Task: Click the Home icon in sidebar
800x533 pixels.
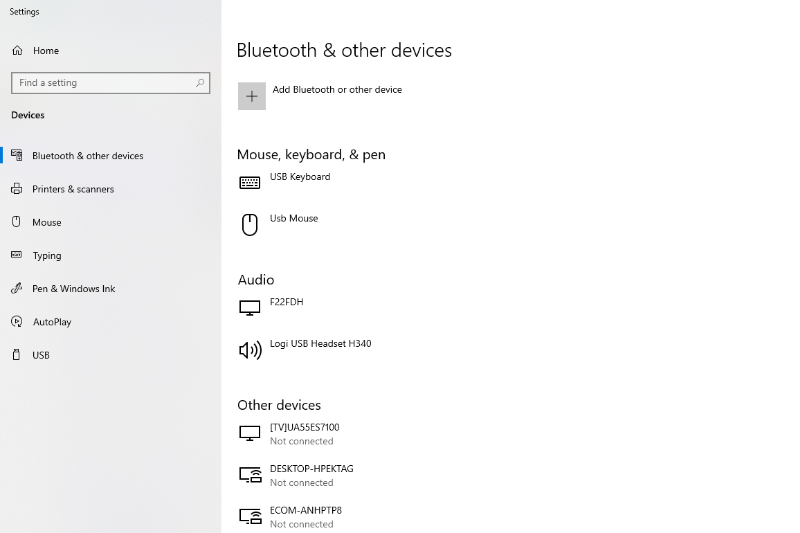Action: [17, 50]
